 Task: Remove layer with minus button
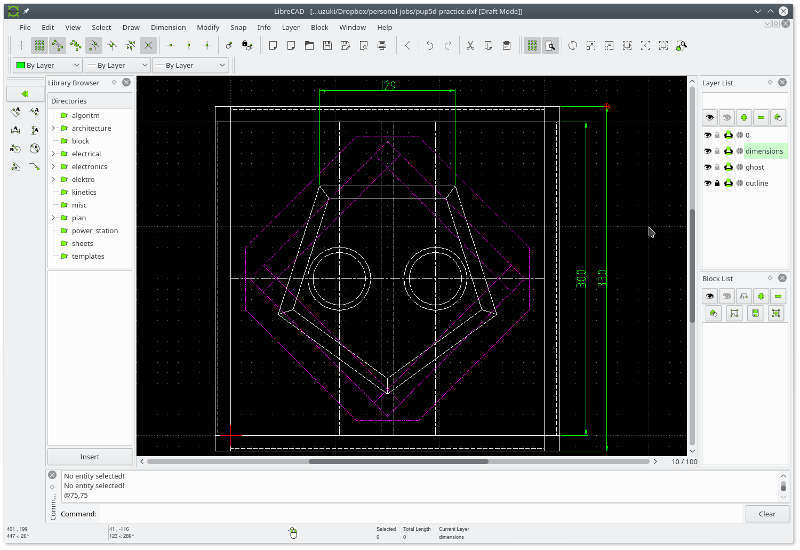coord(761,118)
